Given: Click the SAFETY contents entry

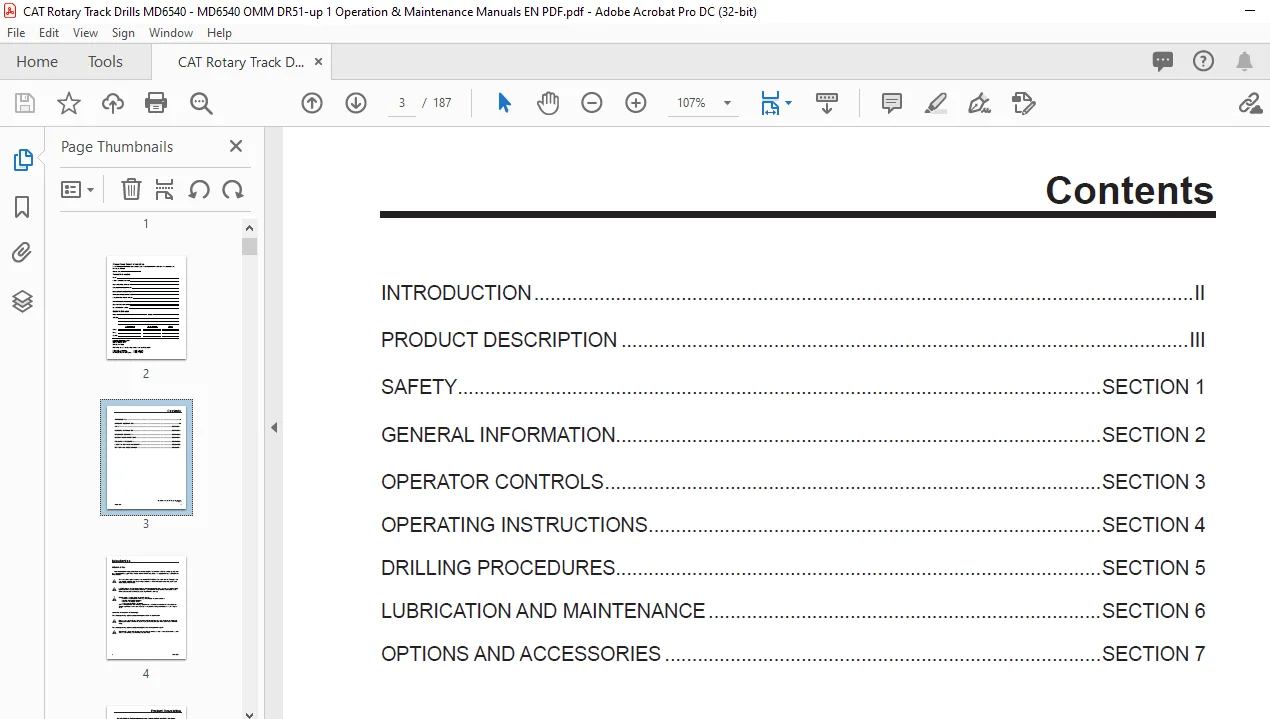Looking at the screenshot, I should click(x=793, y=387).
